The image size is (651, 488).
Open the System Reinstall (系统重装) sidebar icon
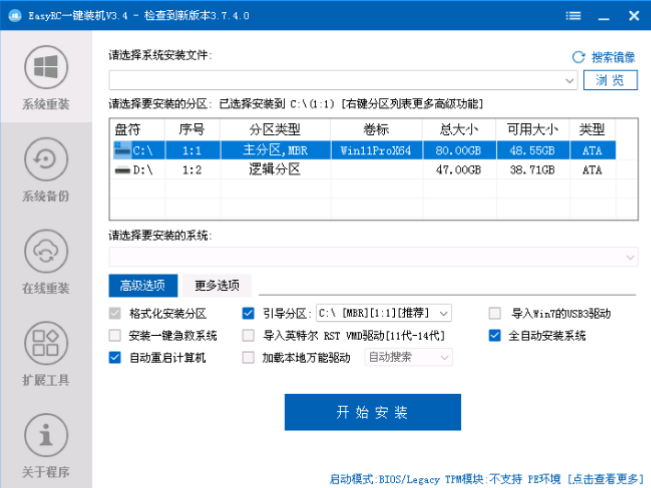point(46,67)
